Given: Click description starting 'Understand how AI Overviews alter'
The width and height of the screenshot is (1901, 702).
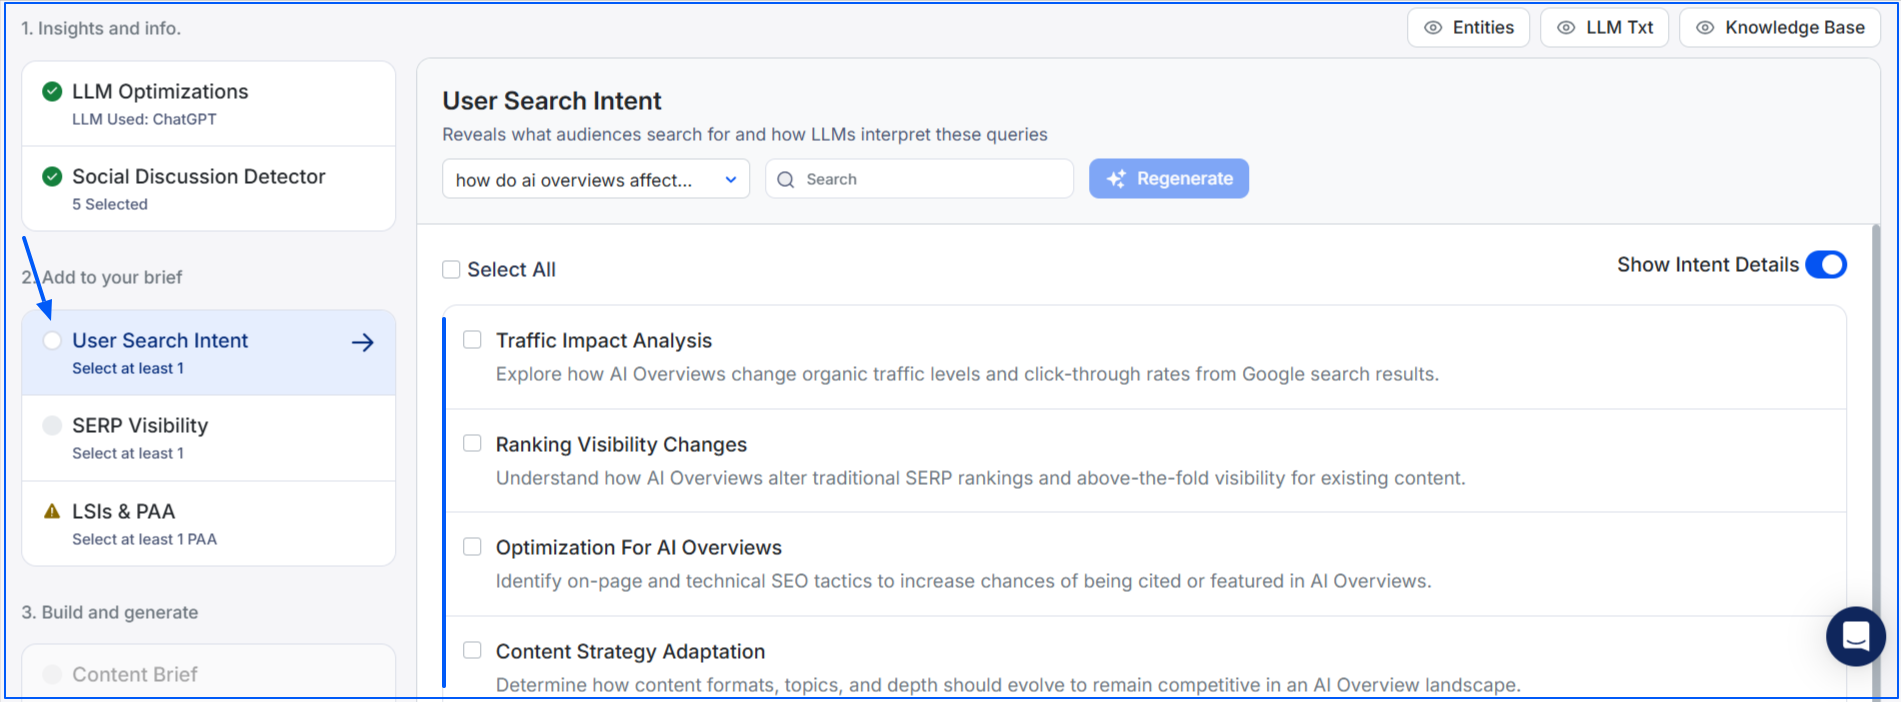Looking at the screenshot, I should pyautogui.click(x=981, y=478).
